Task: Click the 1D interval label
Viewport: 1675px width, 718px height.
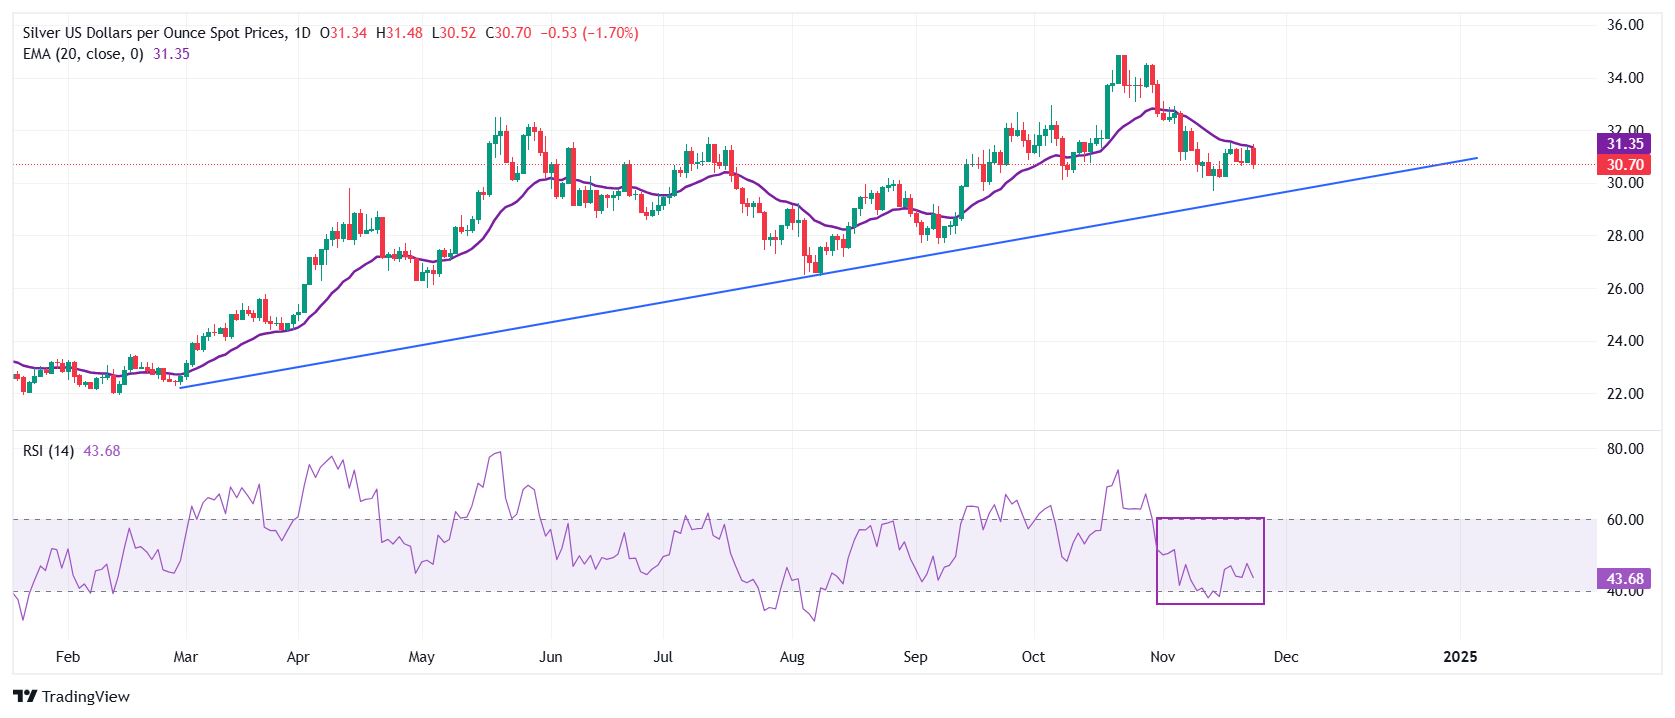Action: (x=302, y=33)
